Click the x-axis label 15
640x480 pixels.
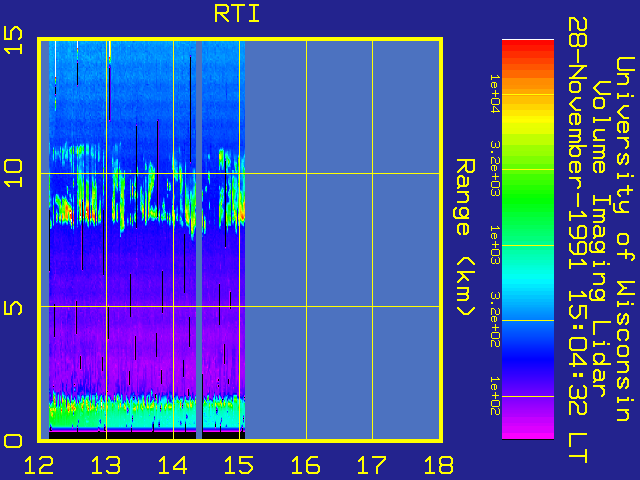coord(239,465)
